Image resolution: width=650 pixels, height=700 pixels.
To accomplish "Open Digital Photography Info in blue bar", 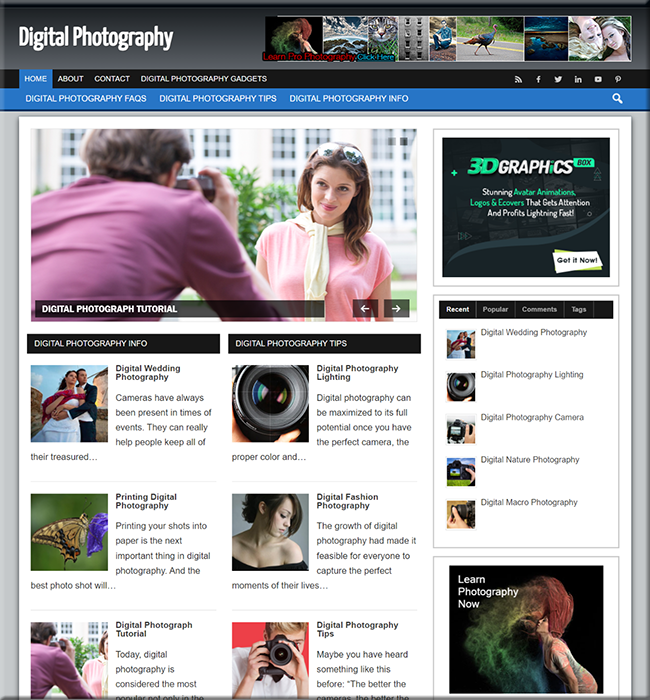I will click(x=349, y=99).
